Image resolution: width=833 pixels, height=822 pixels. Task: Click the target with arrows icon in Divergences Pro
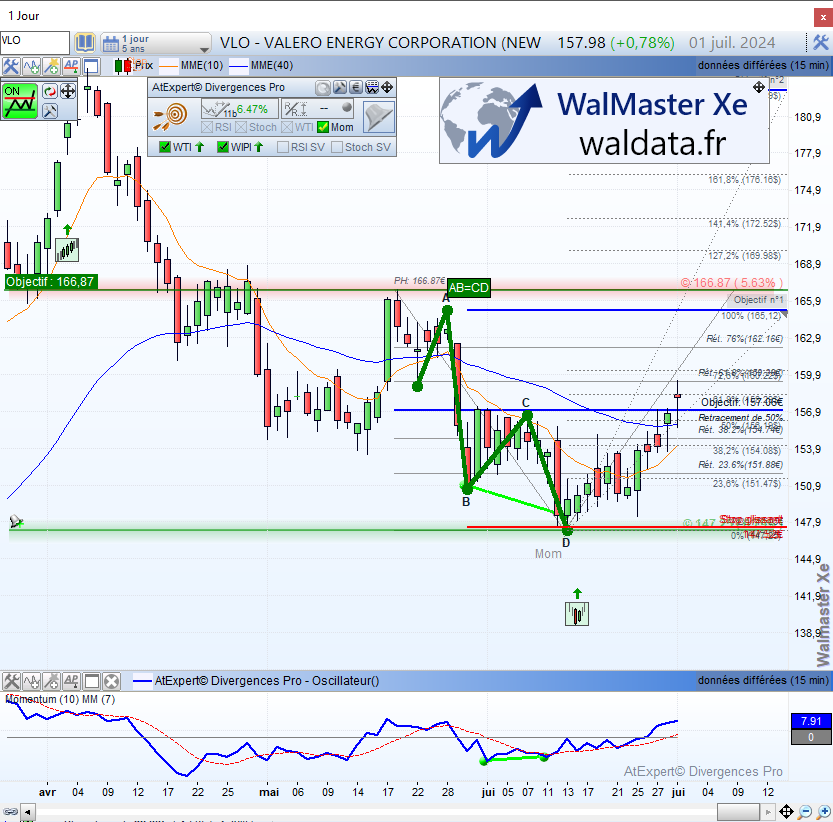[x=172, y=116]
